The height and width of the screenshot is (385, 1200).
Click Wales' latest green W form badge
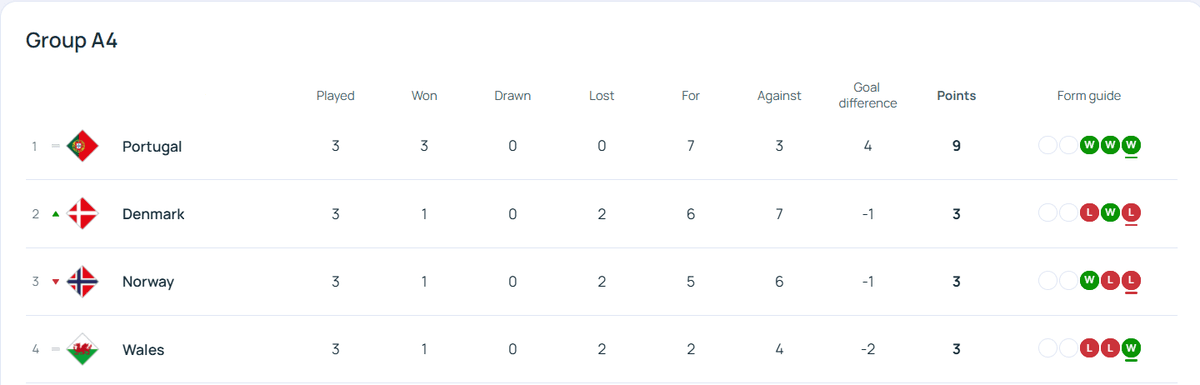[x=1131, y=350]
